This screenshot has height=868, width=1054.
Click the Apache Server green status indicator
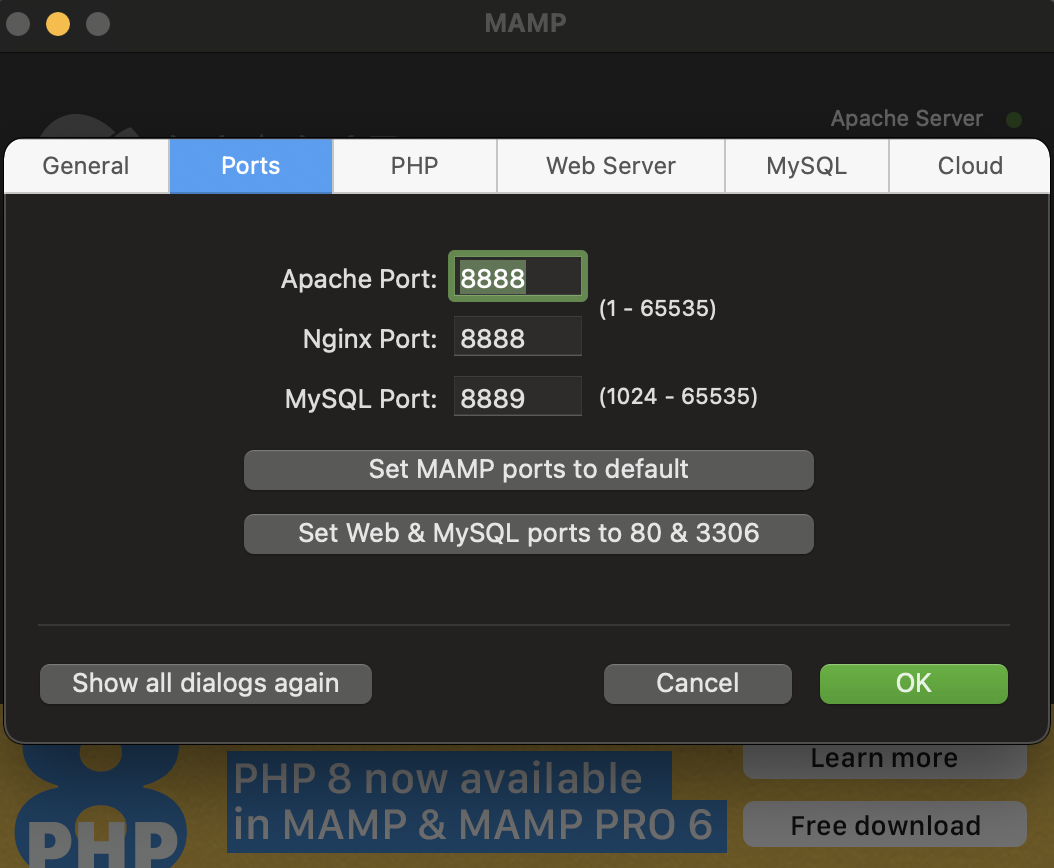pyautogui.click(x=1014, y=119)
